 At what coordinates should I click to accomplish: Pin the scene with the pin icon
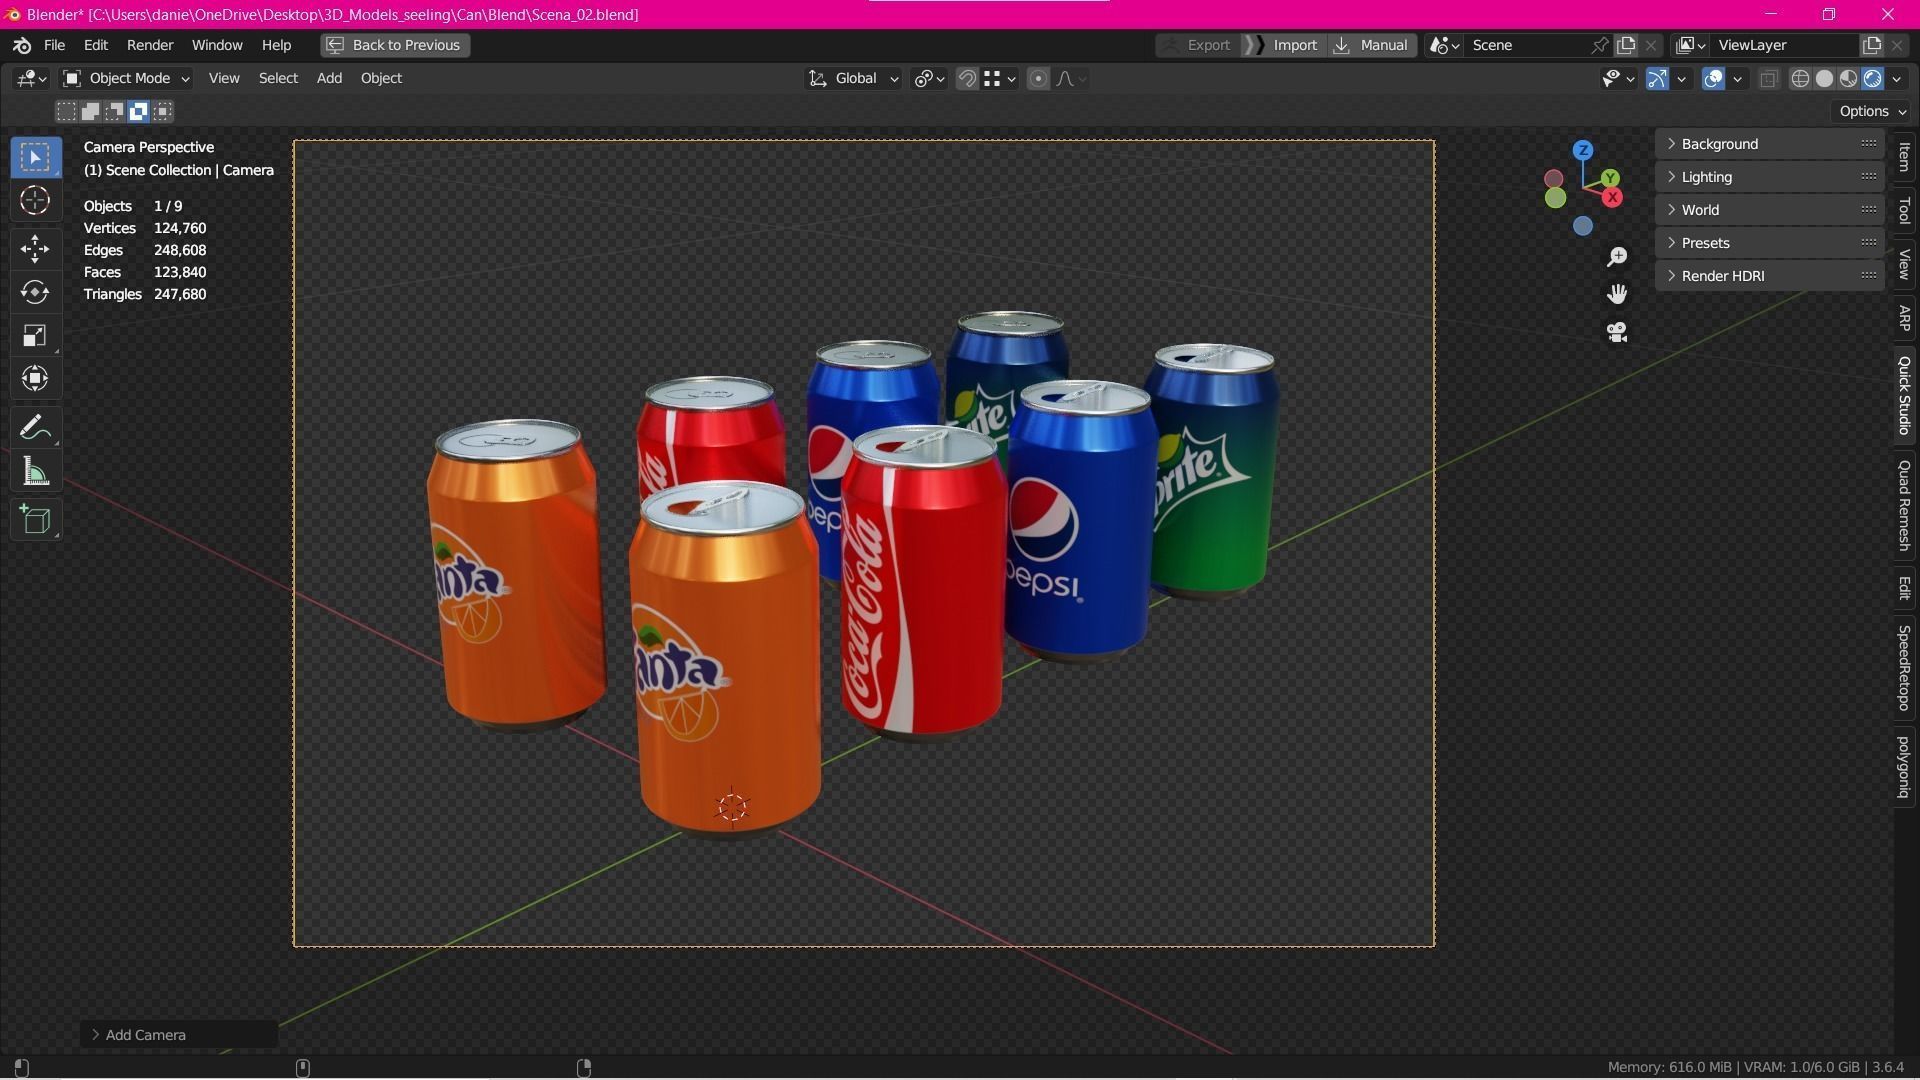coord(1599,45)
